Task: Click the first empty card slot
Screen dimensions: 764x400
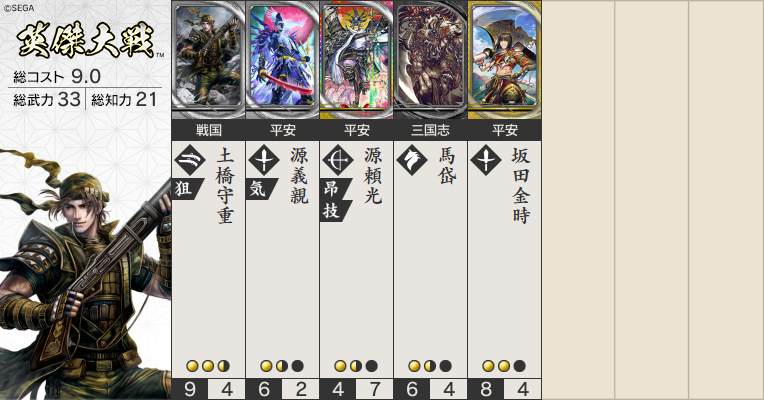Action: [x=578, y=200]
